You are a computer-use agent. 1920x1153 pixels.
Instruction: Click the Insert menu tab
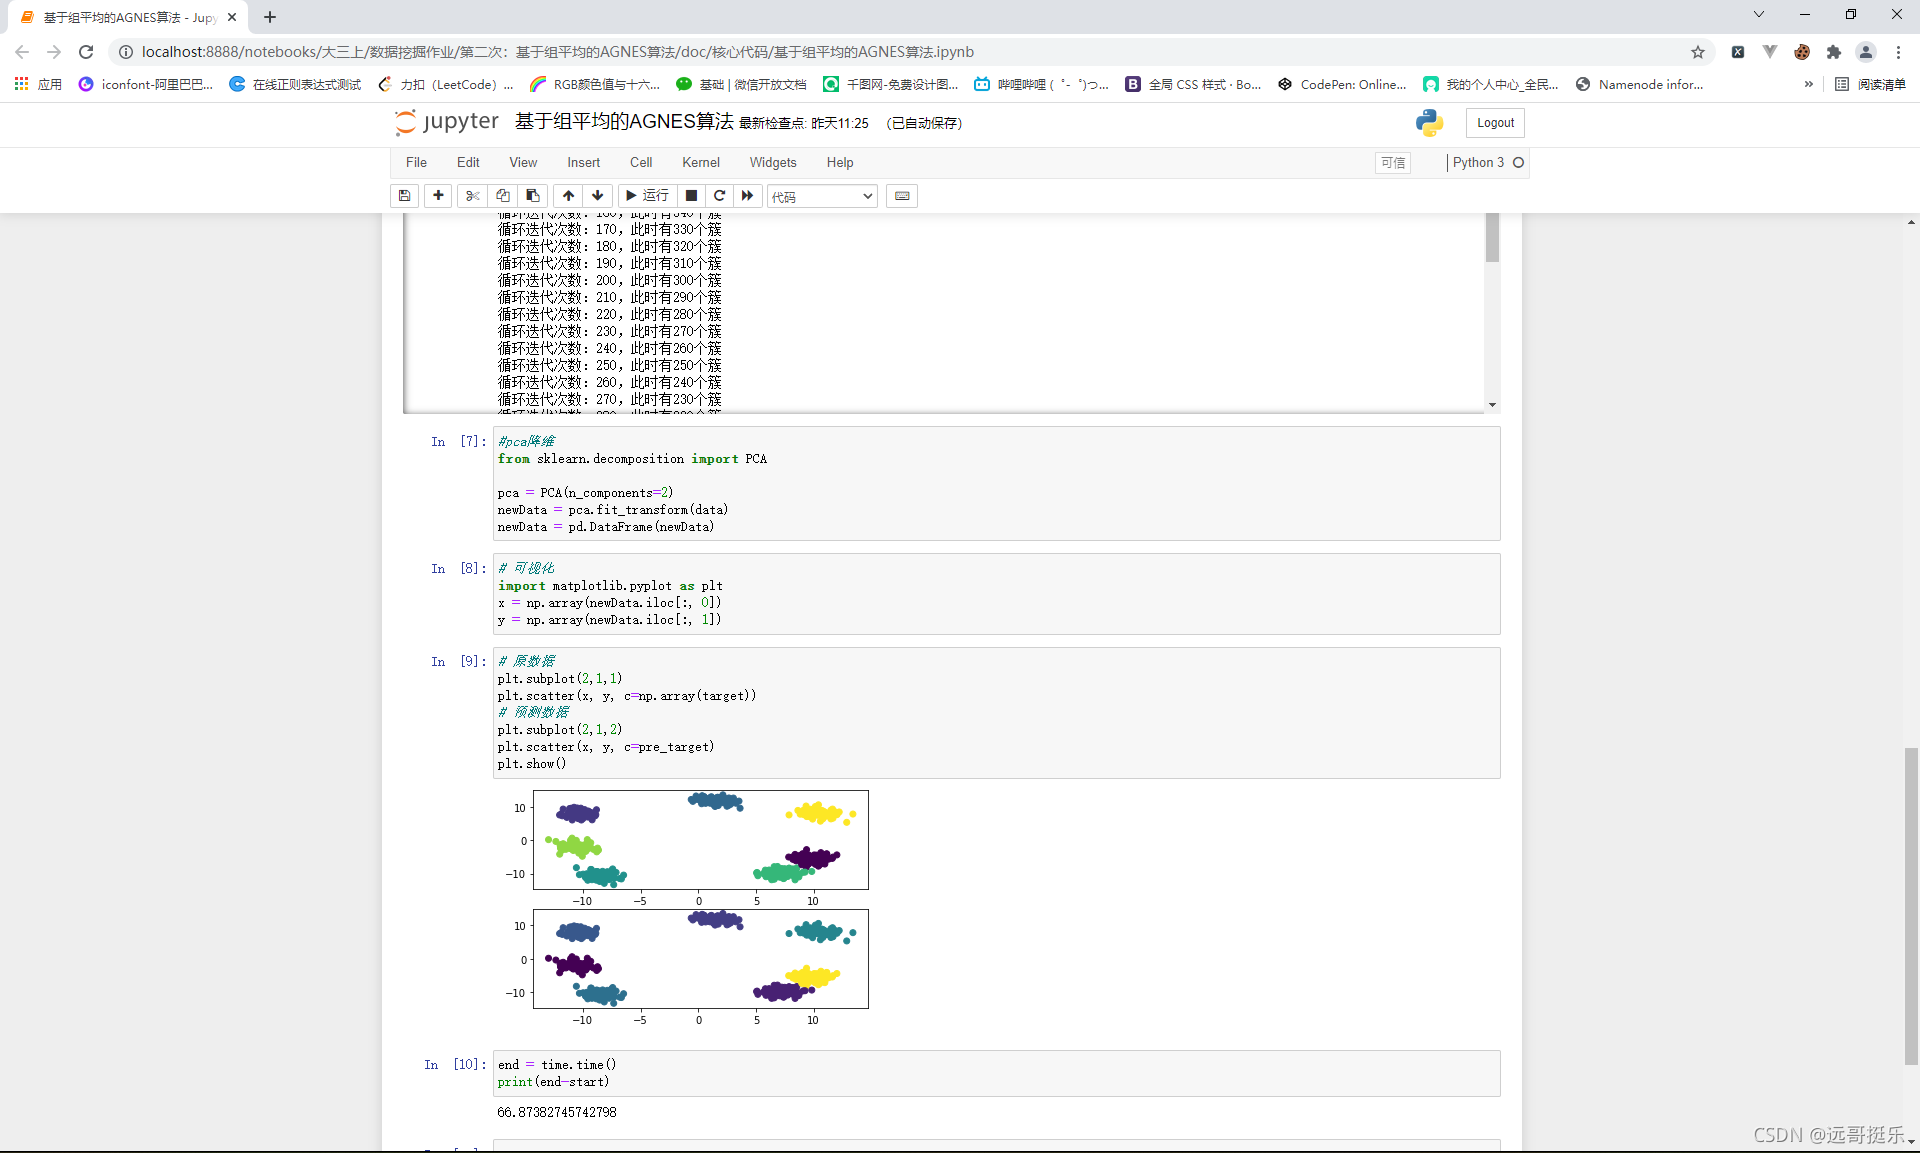[x=583, y=162]
